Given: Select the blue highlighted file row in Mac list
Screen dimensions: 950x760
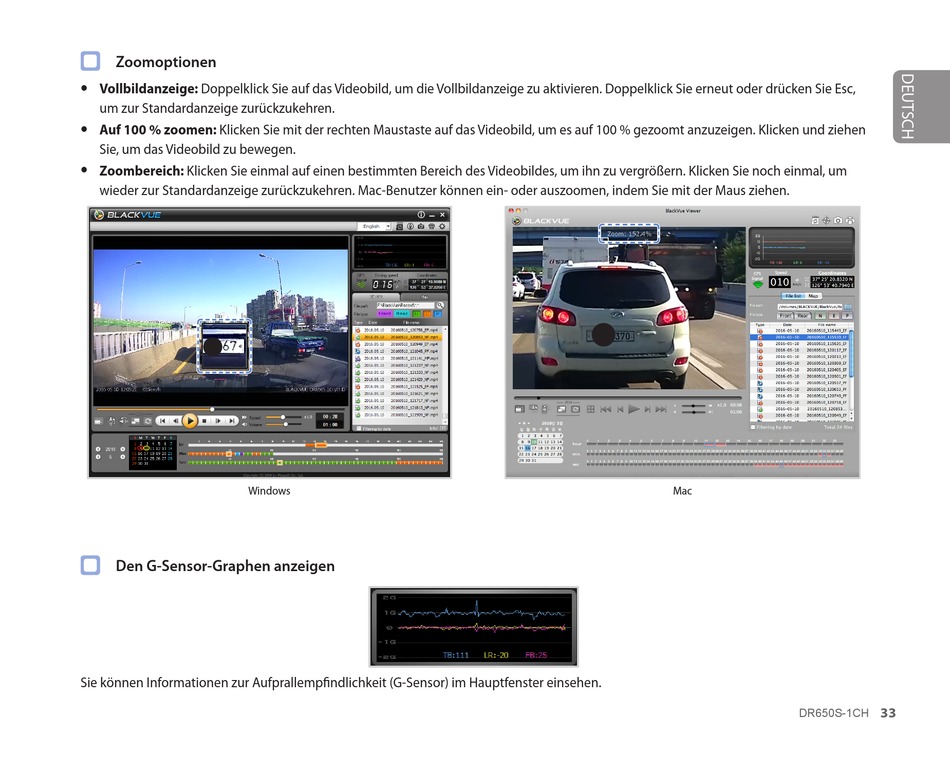Looking at the screenshot, I should click(x=800, y=337).
